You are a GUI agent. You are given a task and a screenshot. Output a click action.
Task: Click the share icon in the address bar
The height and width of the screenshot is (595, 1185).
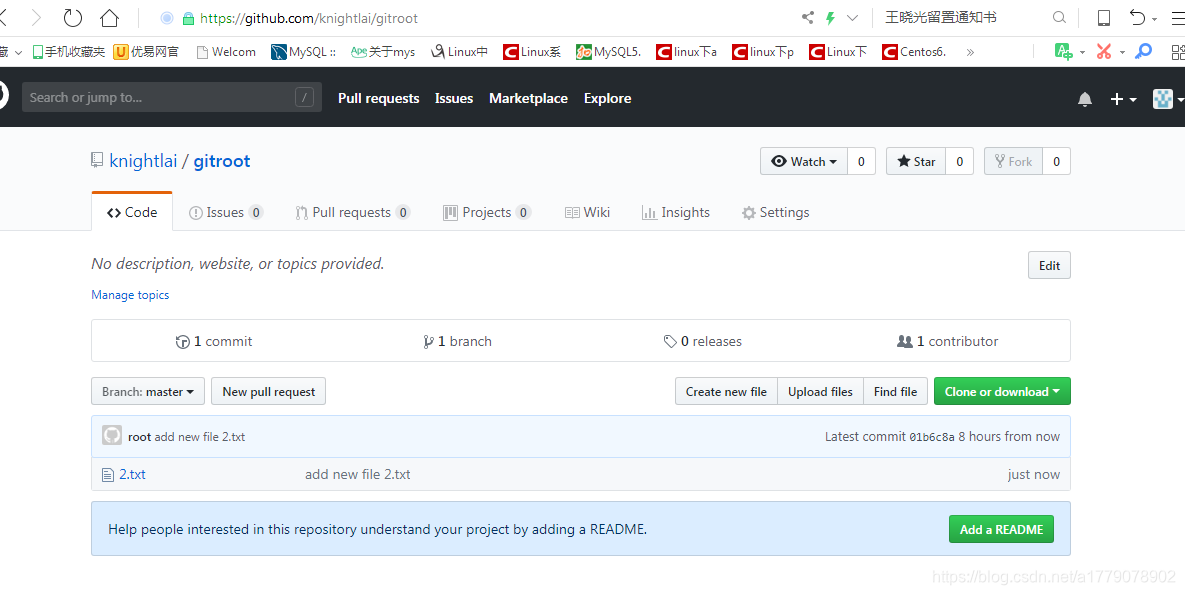[808, 17]
